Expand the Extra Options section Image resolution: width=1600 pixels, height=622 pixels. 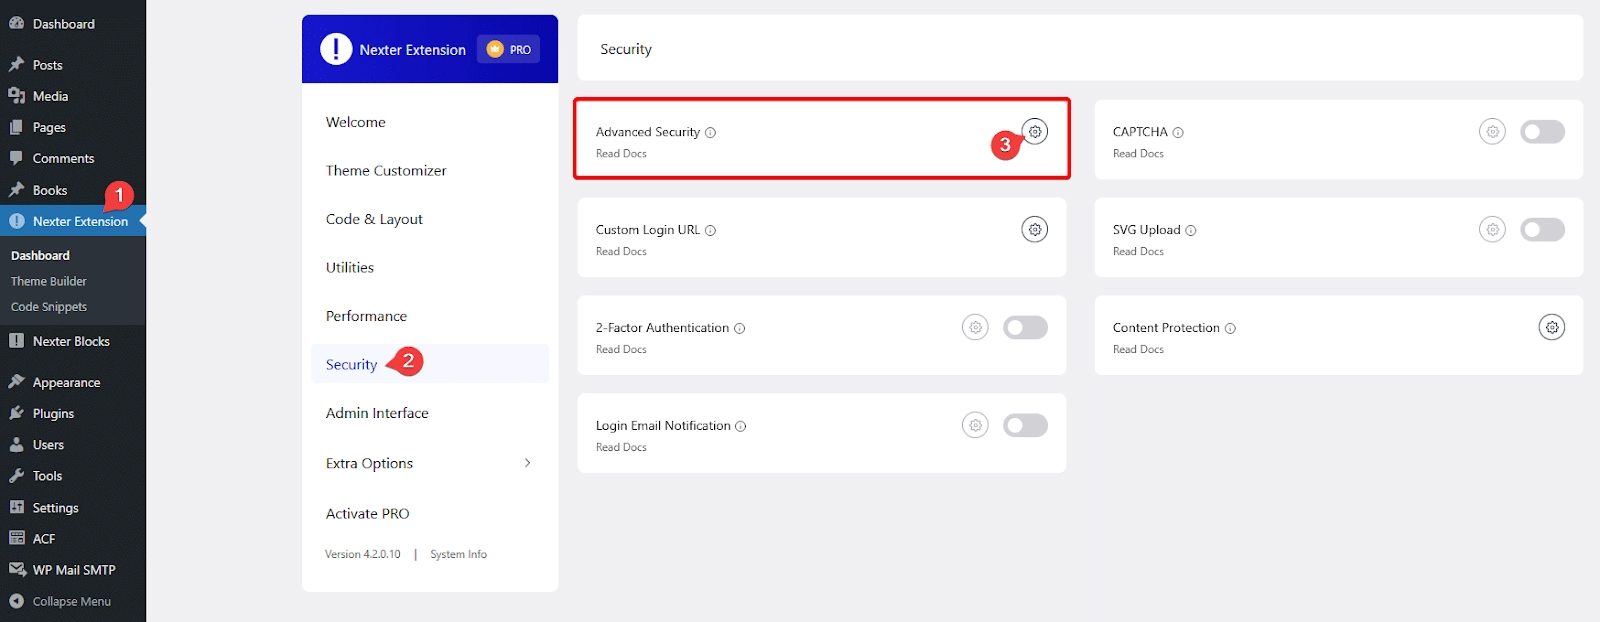428,463
